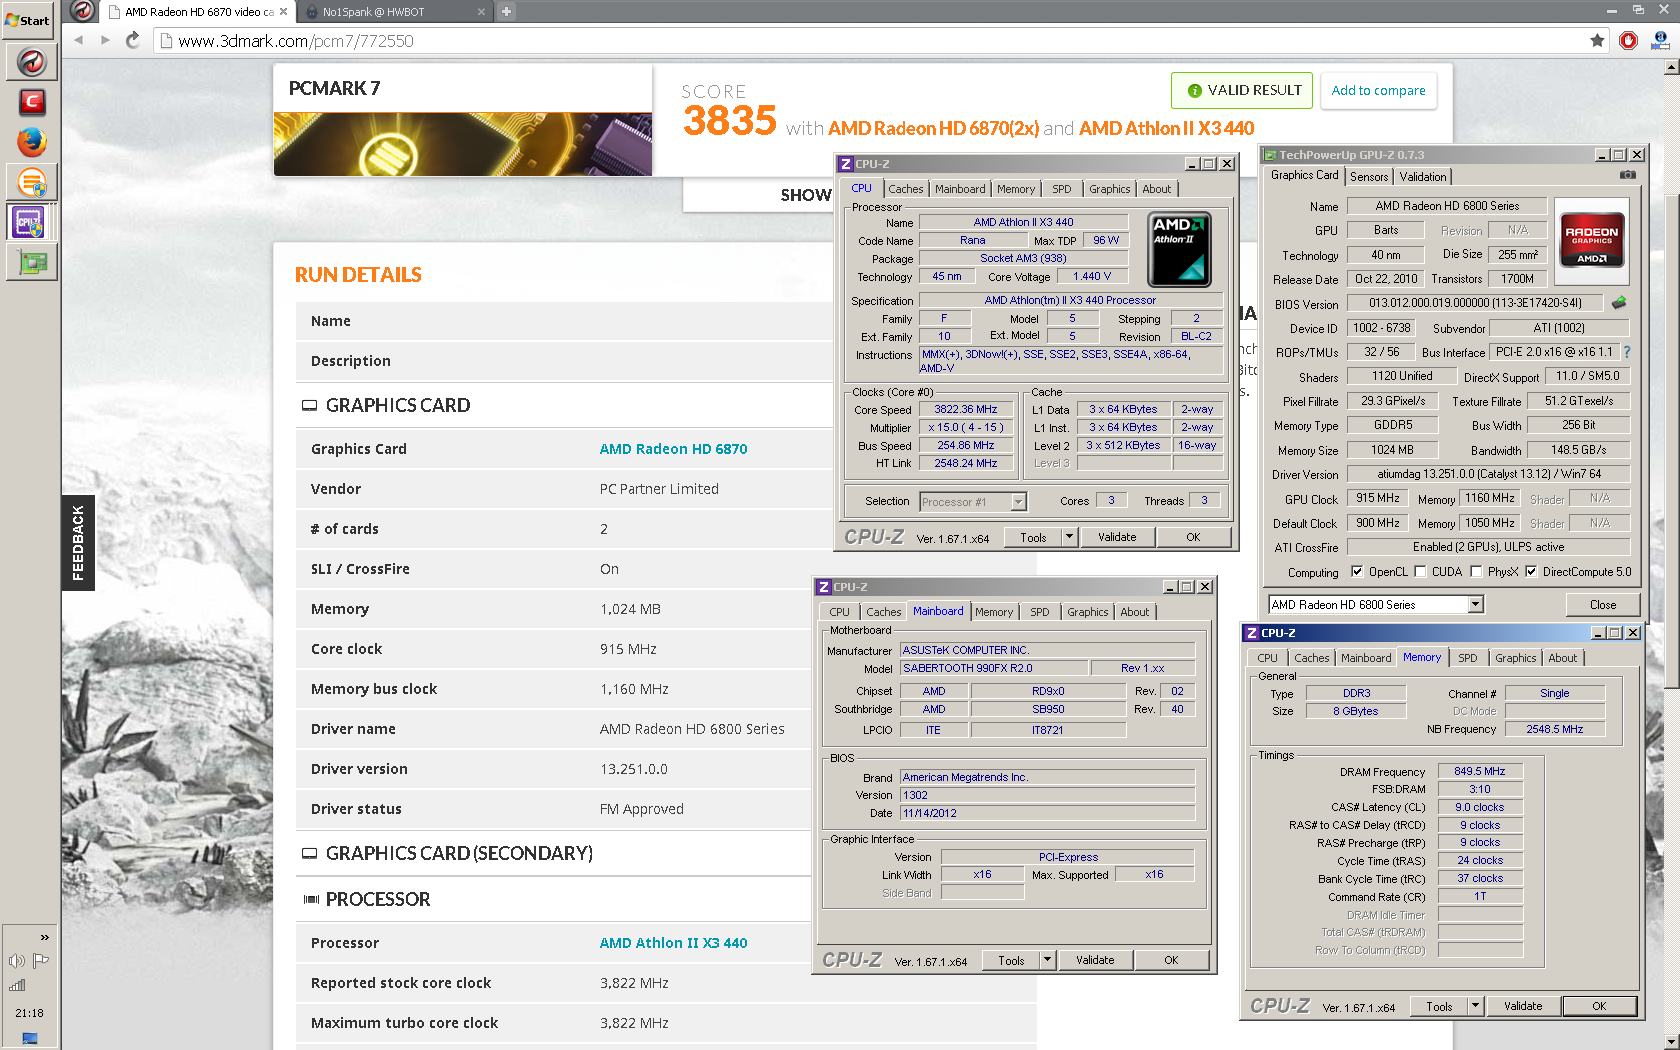Collapse the GRAPHICS CARD section header

(397, 405)
